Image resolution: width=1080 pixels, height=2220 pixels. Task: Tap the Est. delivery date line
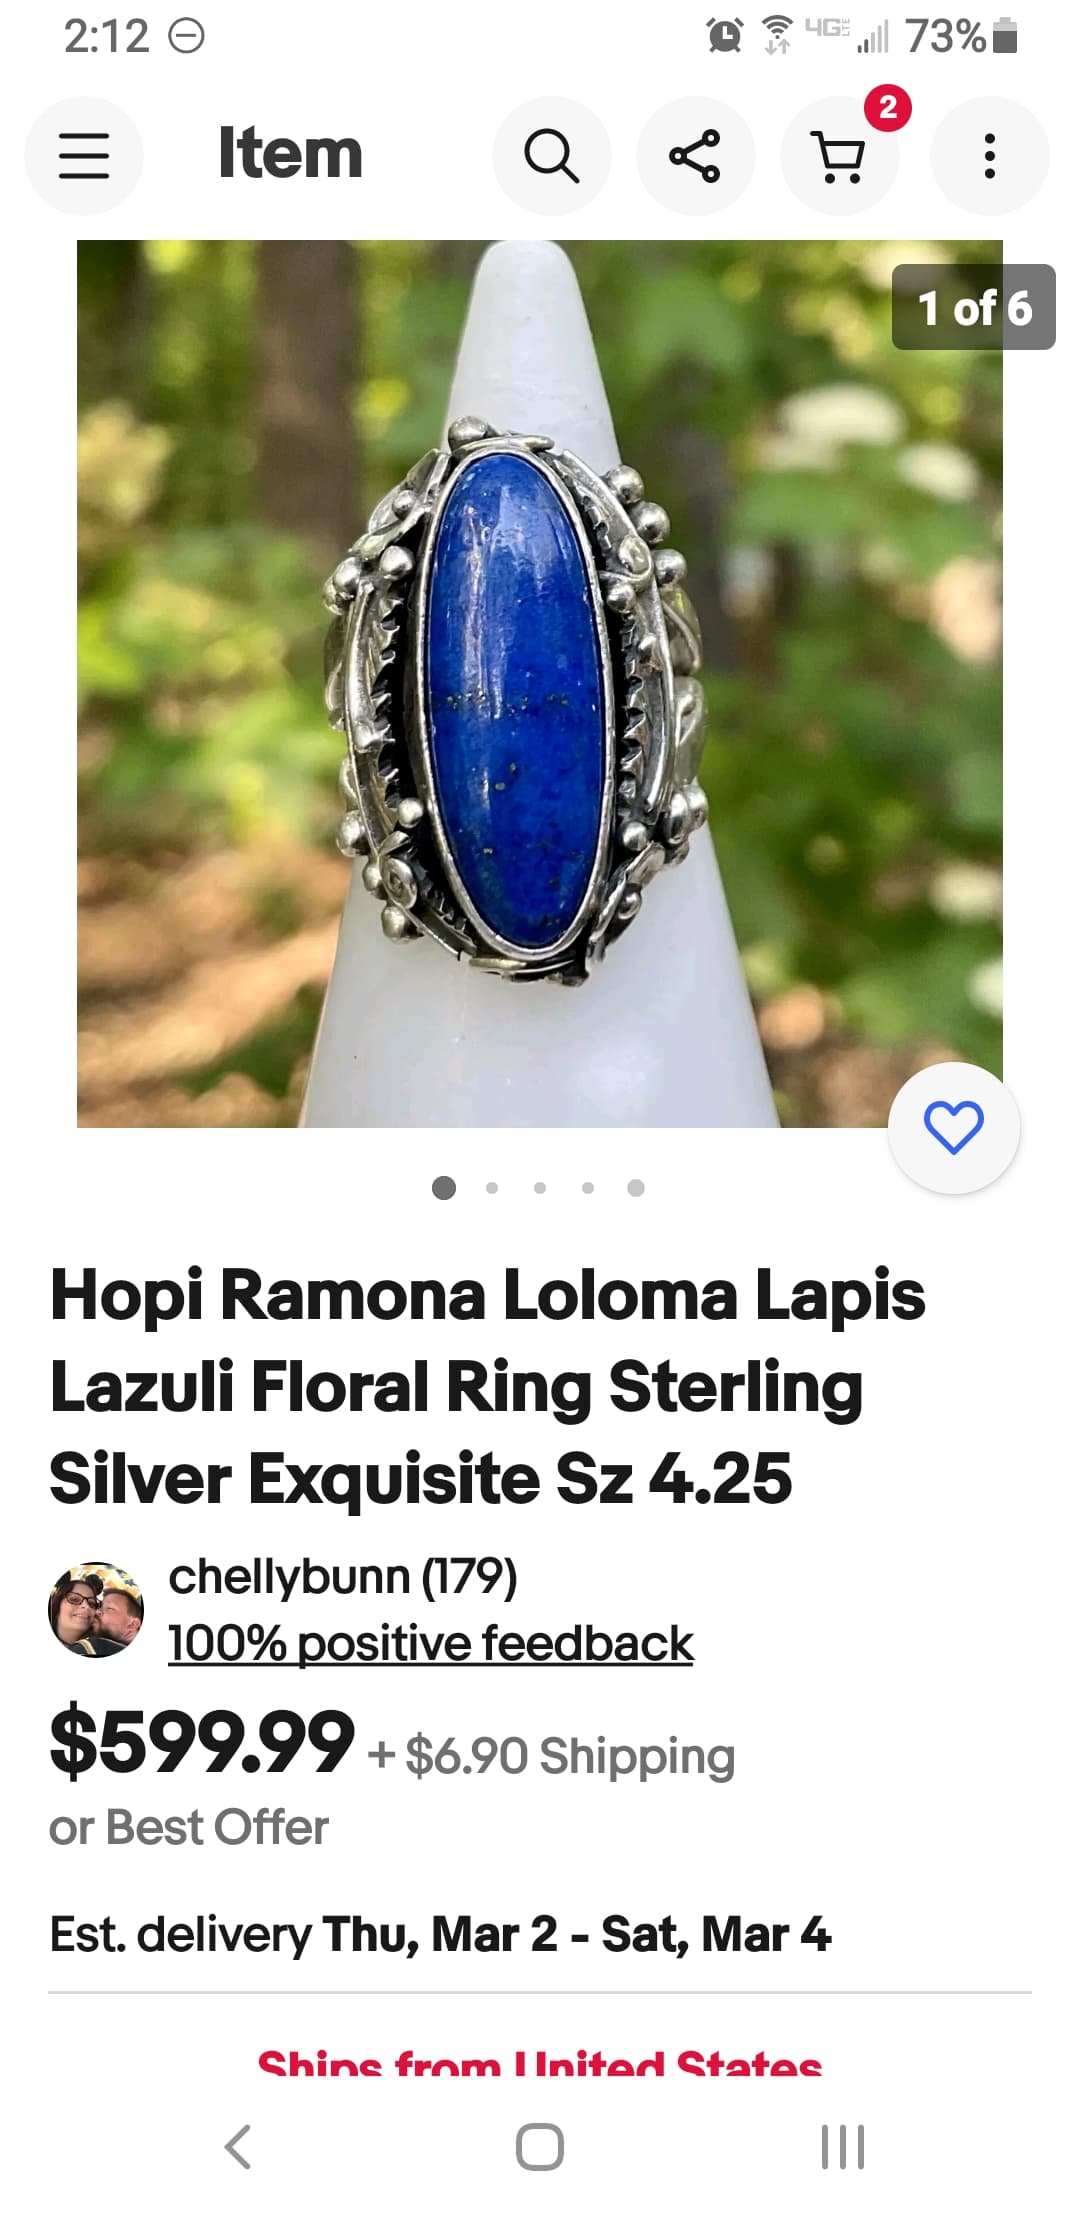[440, 1934]
